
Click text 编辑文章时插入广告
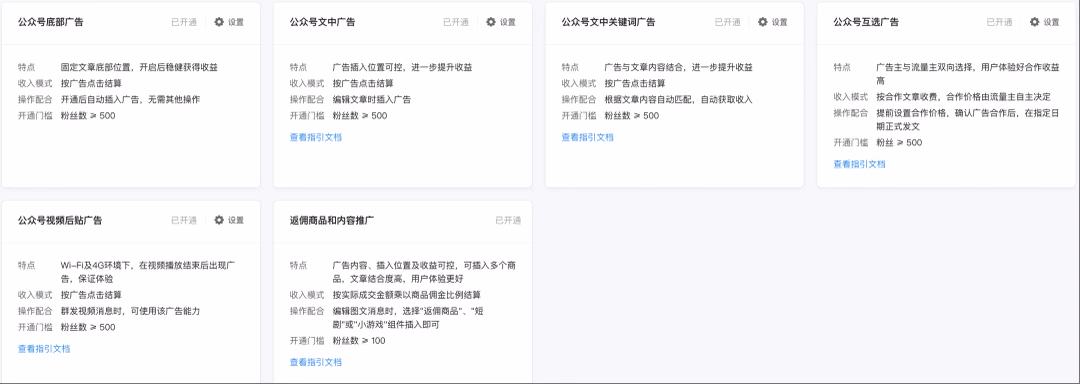click(372, 99)
